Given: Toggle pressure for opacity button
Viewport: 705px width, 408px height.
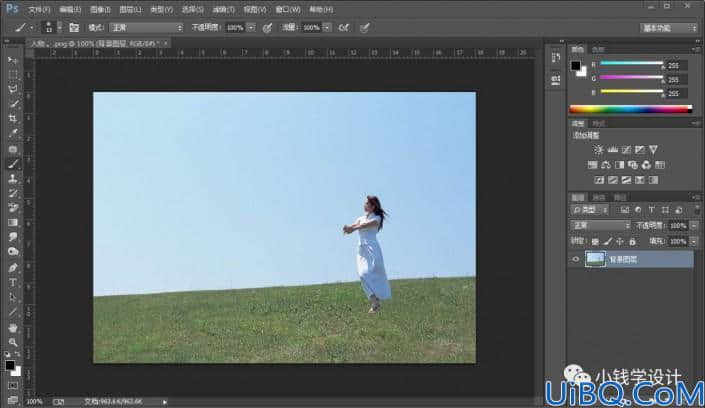Looking at the screenshot, I should [267, 28].
